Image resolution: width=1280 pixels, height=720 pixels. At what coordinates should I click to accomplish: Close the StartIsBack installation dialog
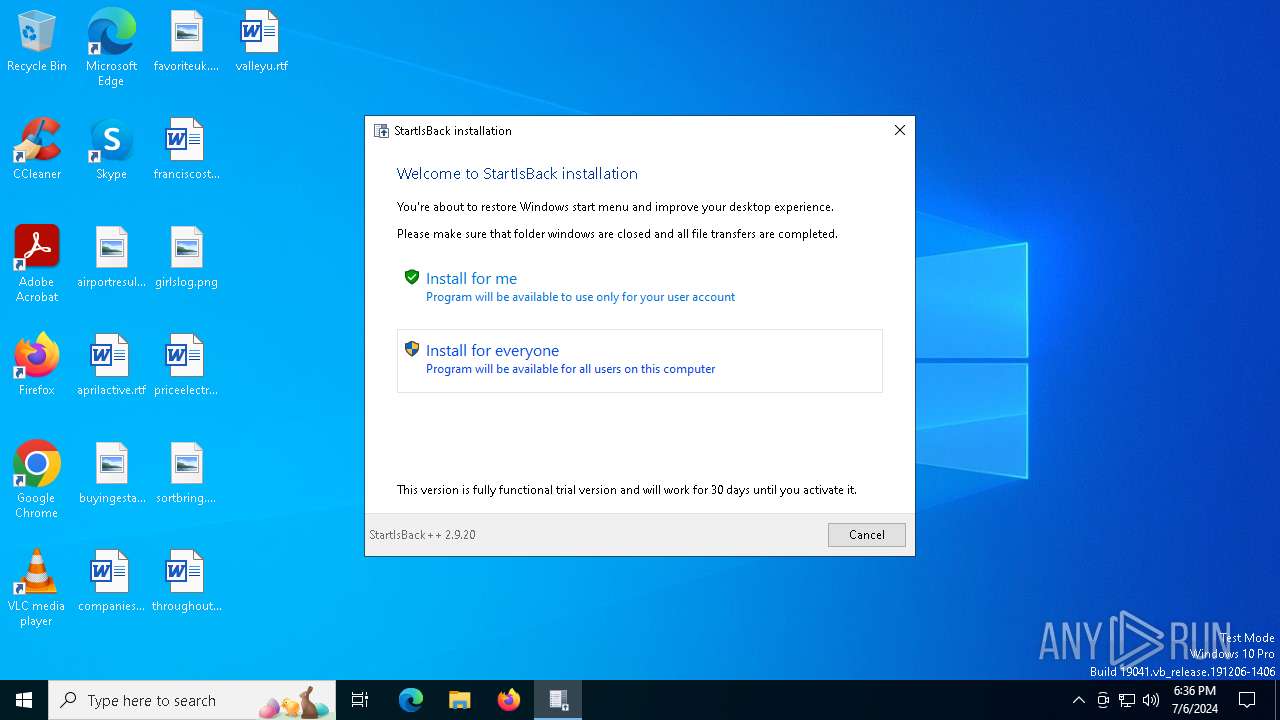pyautogui.click(x=899, y=130)
